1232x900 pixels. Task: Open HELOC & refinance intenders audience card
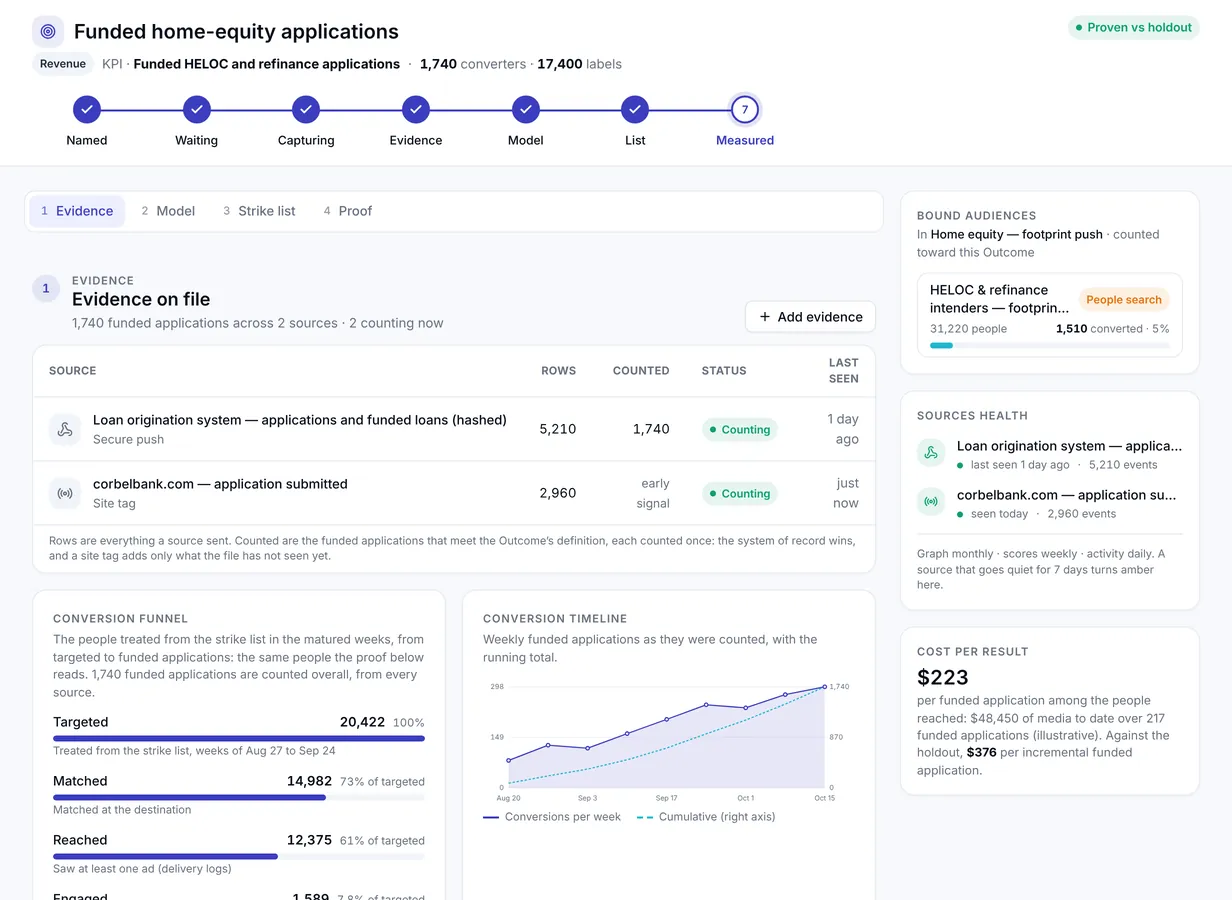point(1050,315)
